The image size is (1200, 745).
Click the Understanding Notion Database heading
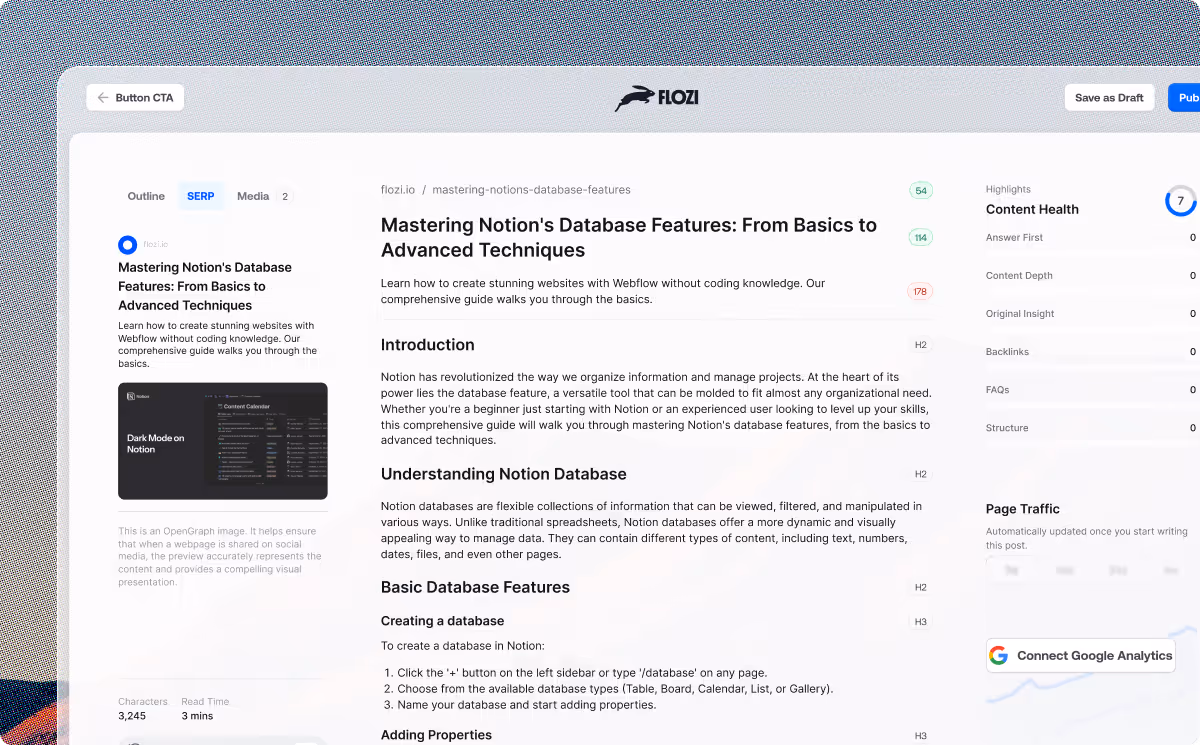(x=504, y=474)
